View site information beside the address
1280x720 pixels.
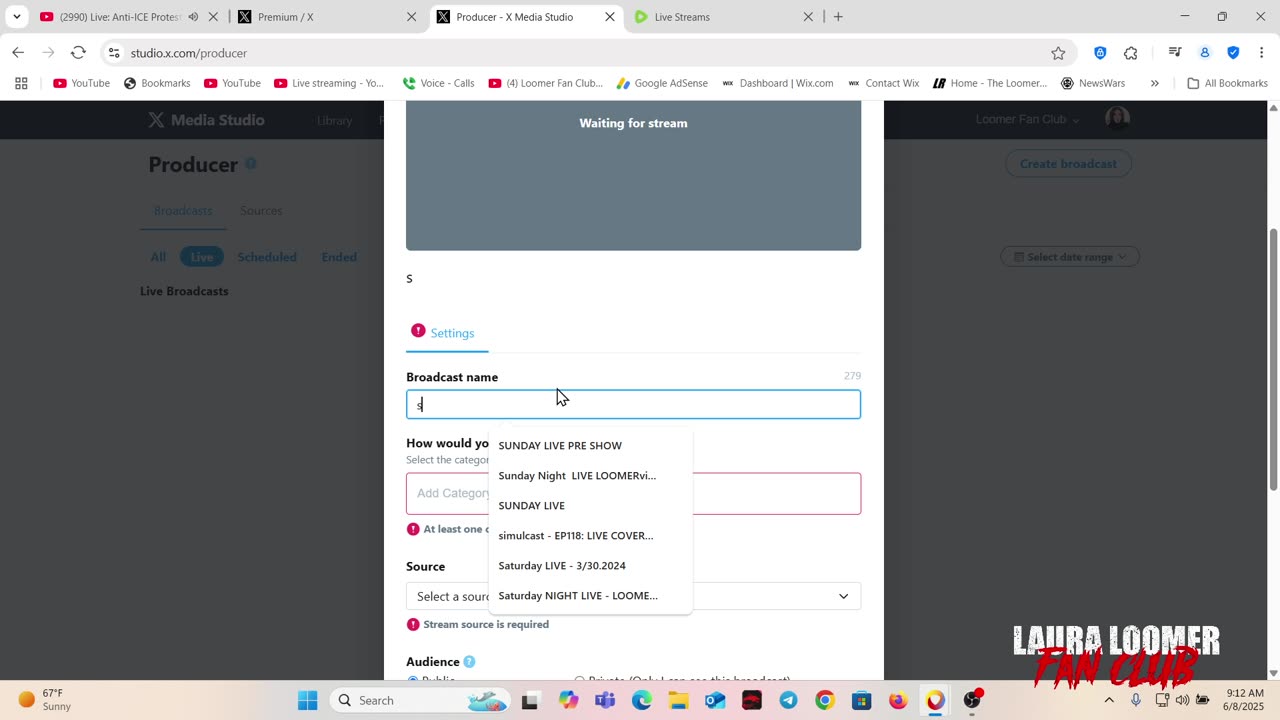[x=114, y=53]
